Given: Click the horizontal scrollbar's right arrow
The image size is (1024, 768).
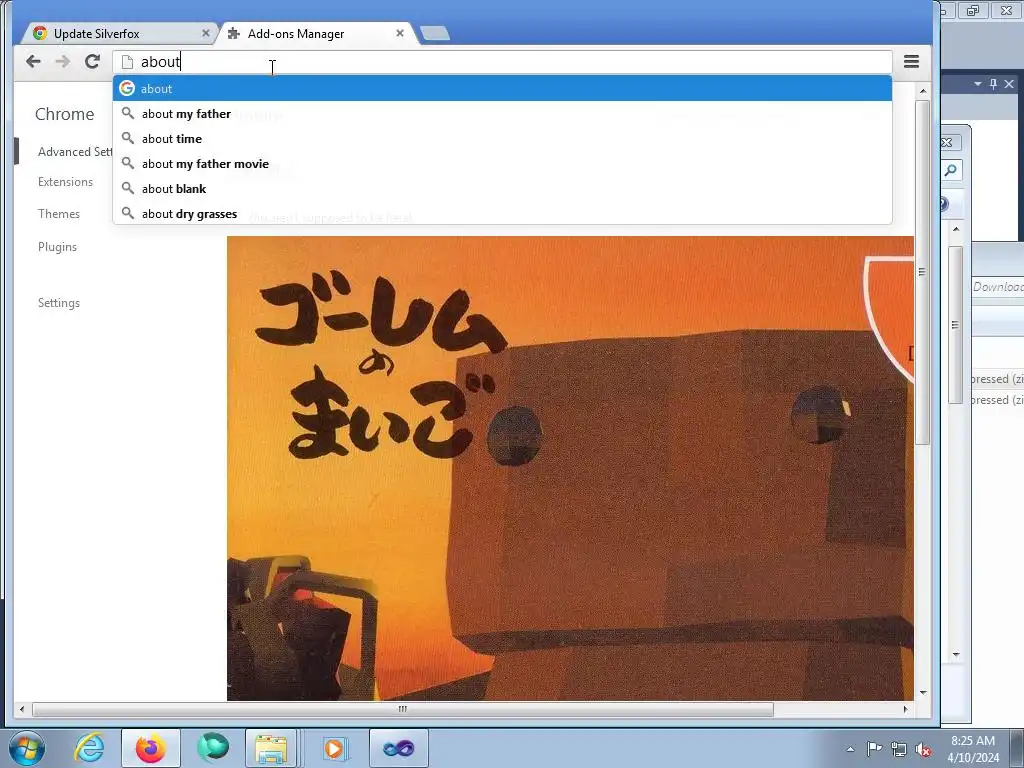Looking at the screenshot, I should tap(906, 709).
